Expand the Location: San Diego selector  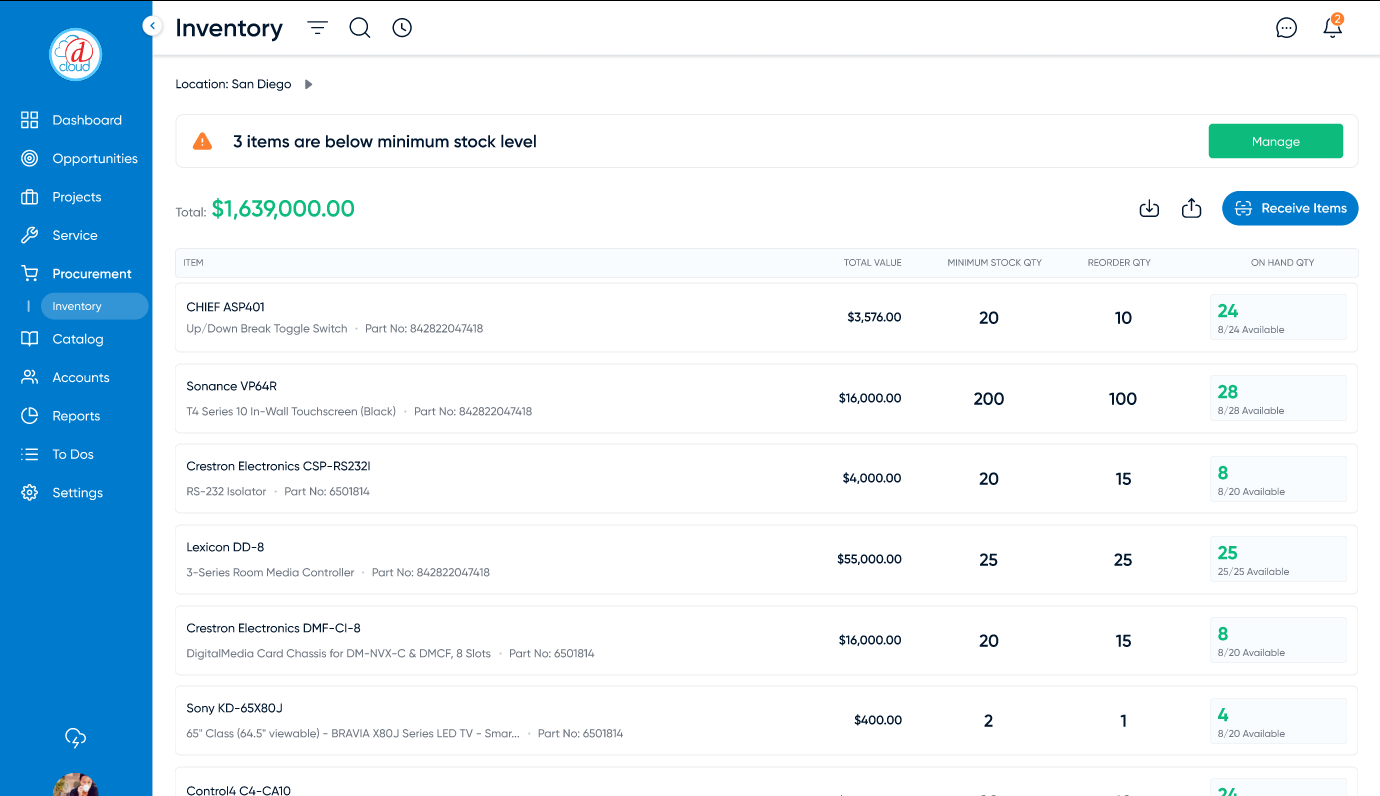308,84
